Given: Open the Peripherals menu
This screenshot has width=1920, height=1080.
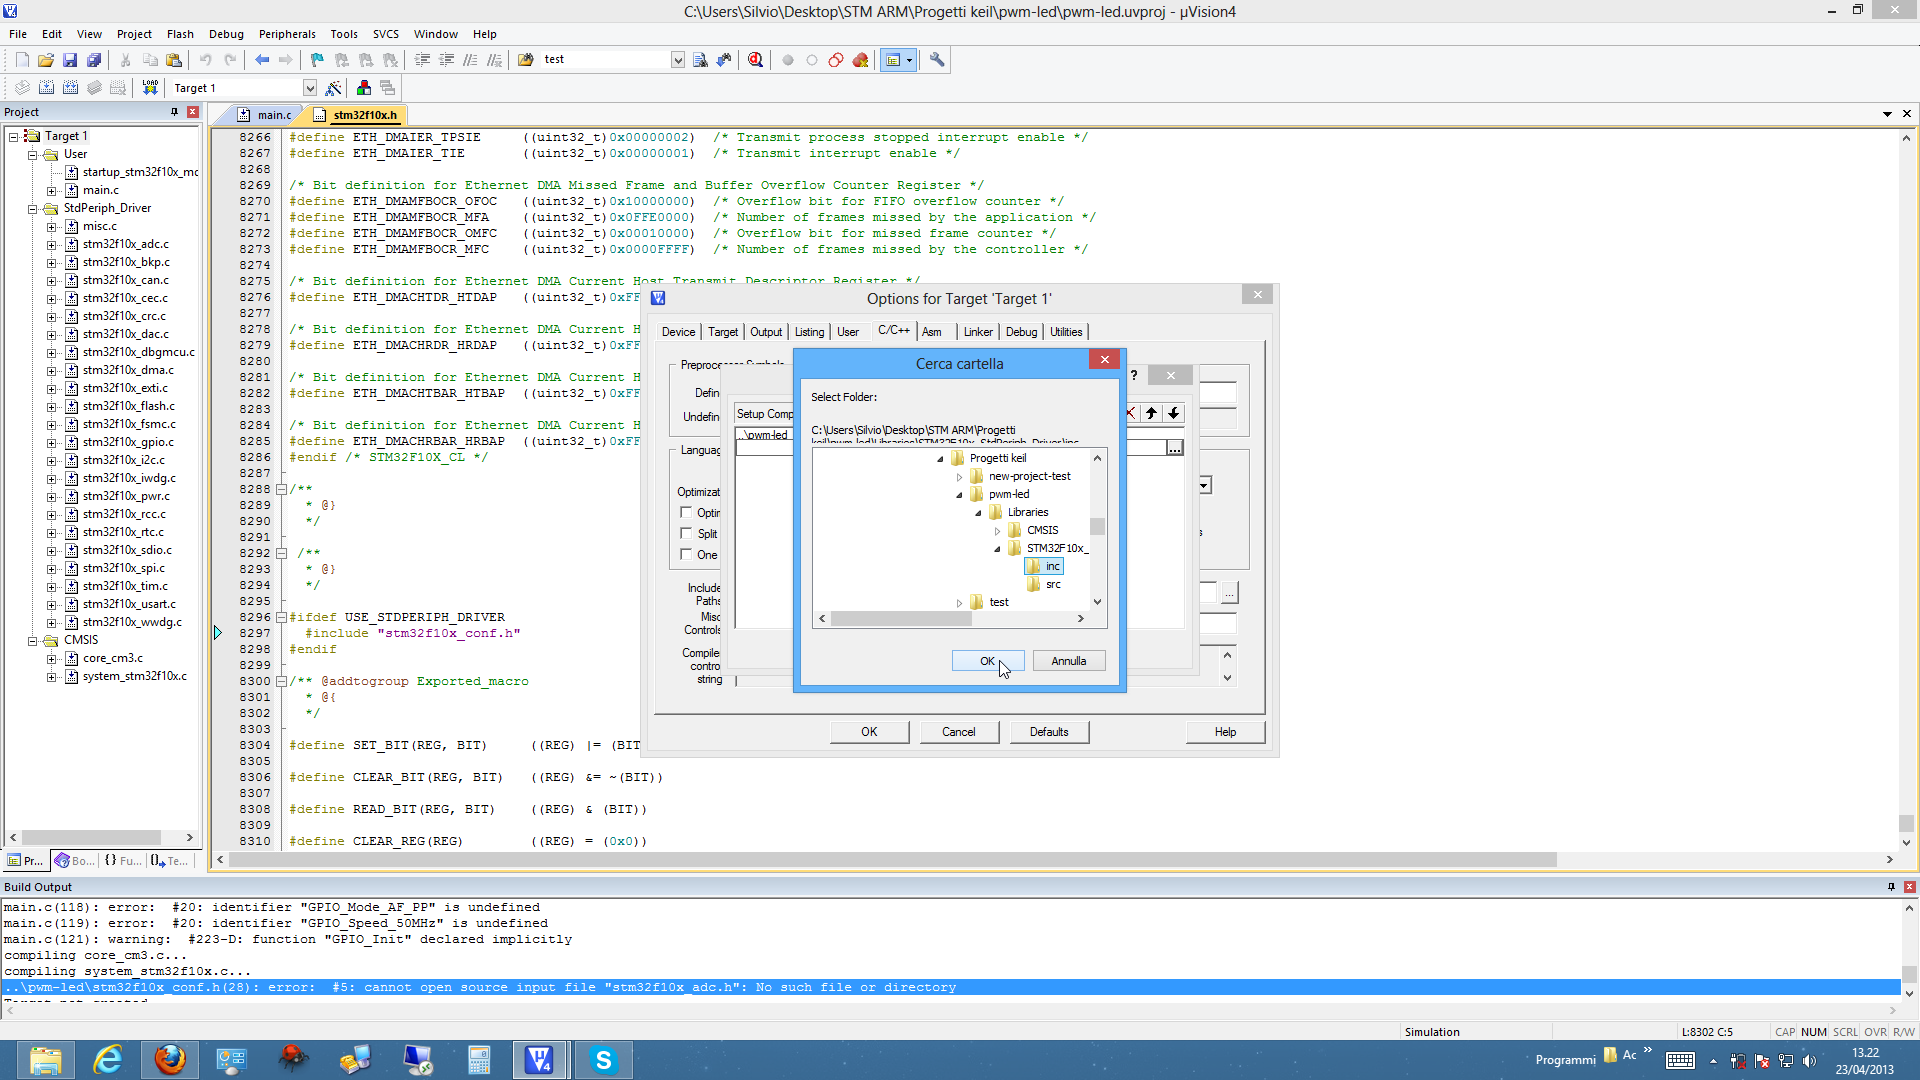Looking at the screenshot, I should coord(287,34).
